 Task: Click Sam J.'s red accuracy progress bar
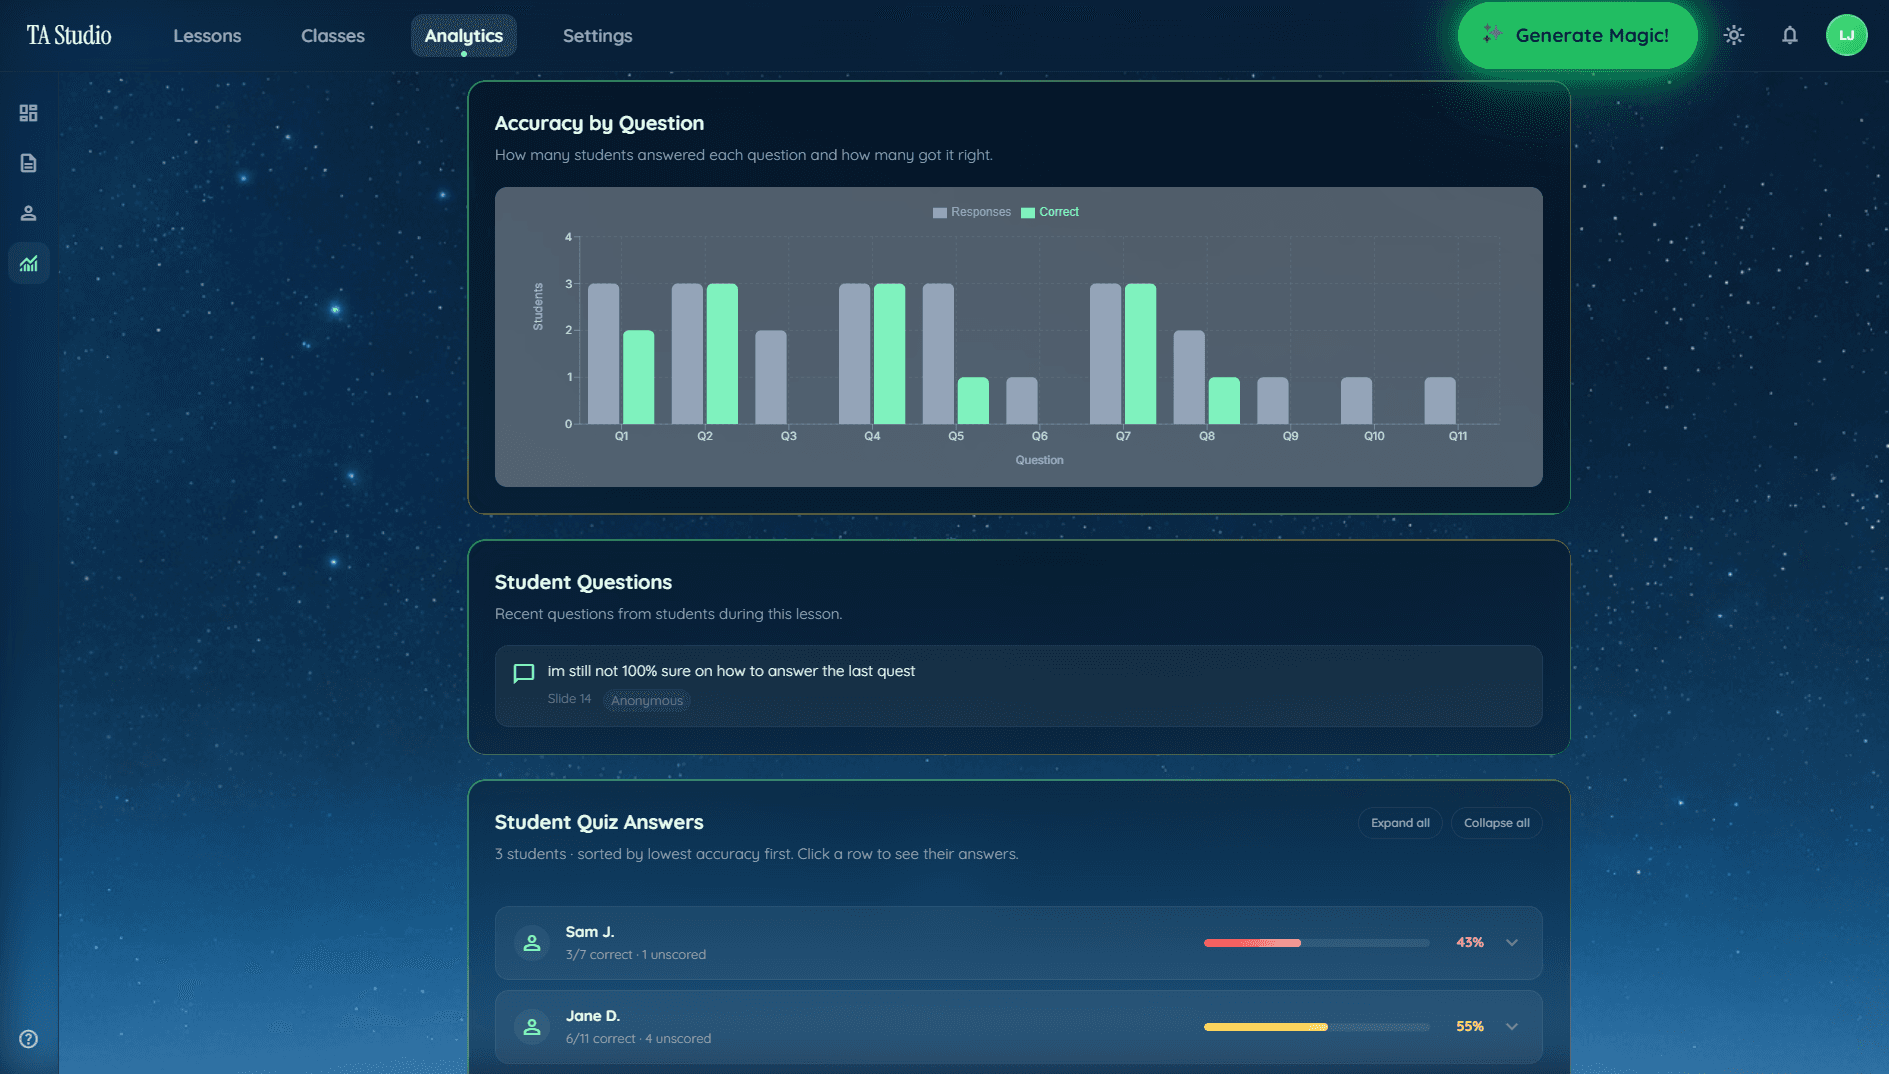pos(1252,943)
